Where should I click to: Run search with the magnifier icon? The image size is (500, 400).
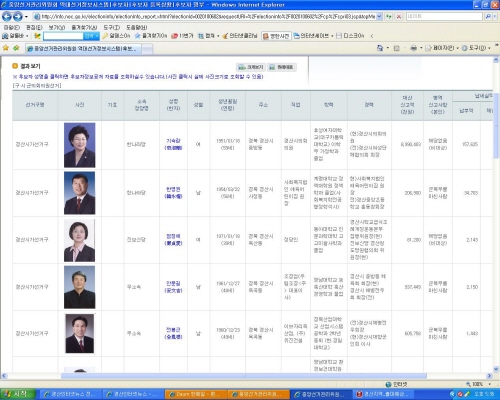tap(488, 16)
